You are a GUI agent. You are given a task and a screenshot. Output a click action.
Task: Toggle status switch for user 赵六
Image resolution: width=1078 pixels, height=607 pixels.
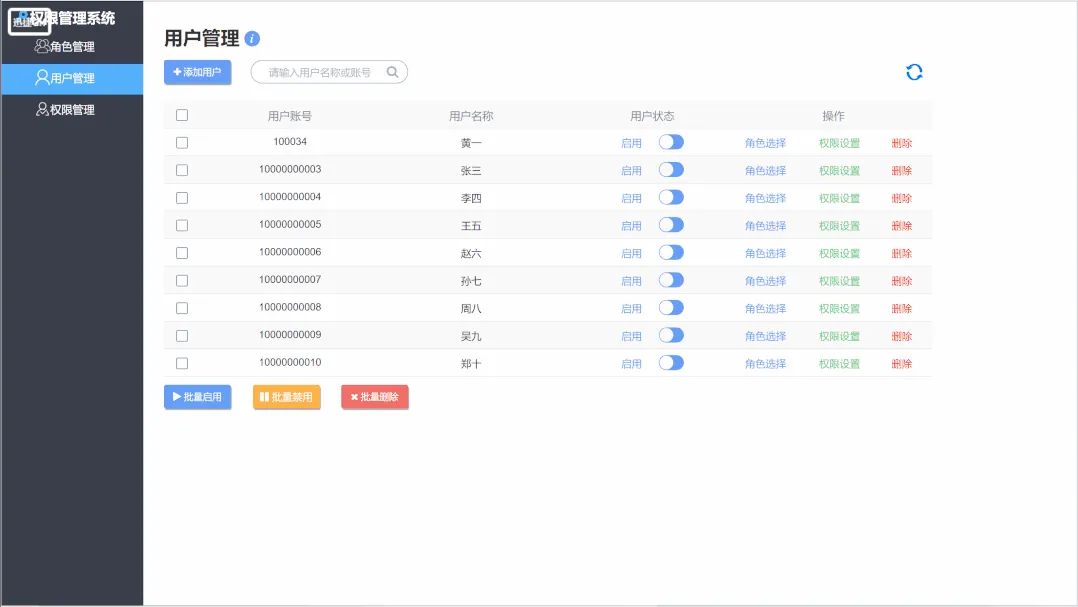point(671,252)
